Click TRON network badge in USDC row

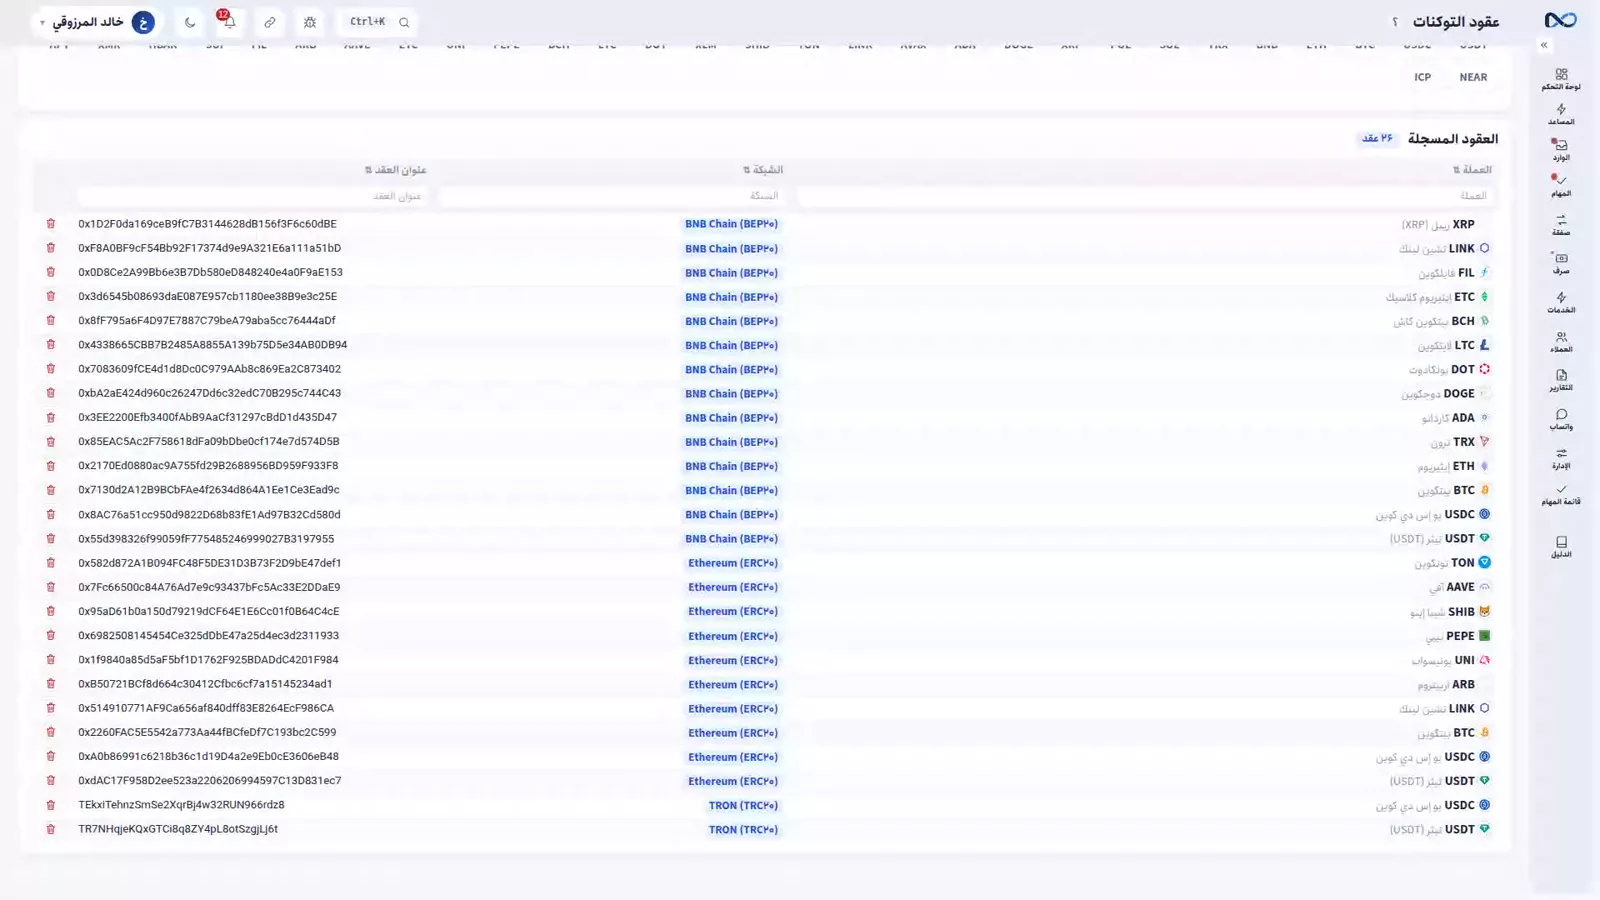click(x=743, y=805)
